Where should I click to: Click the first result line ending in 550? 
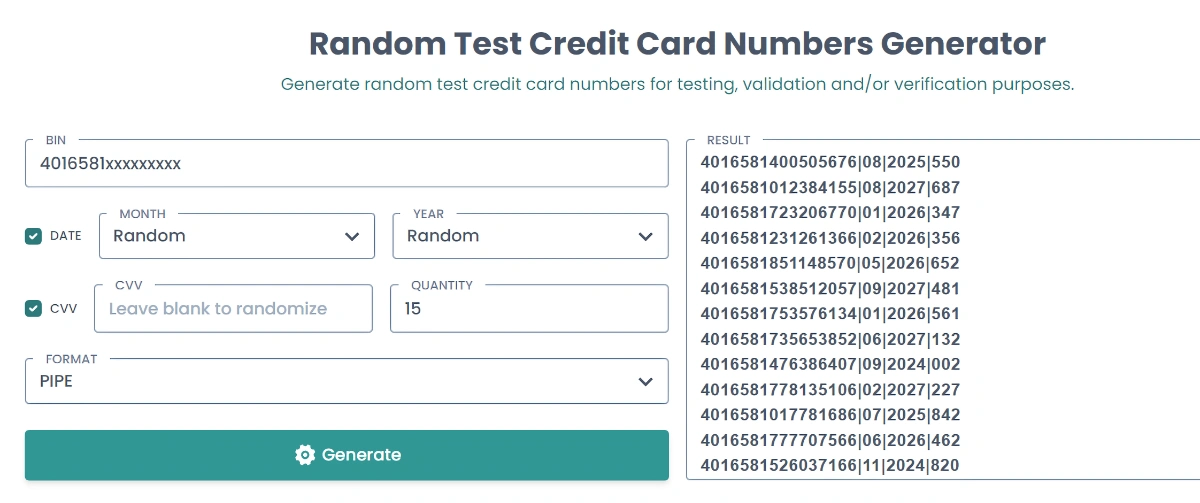click(830, 162)
